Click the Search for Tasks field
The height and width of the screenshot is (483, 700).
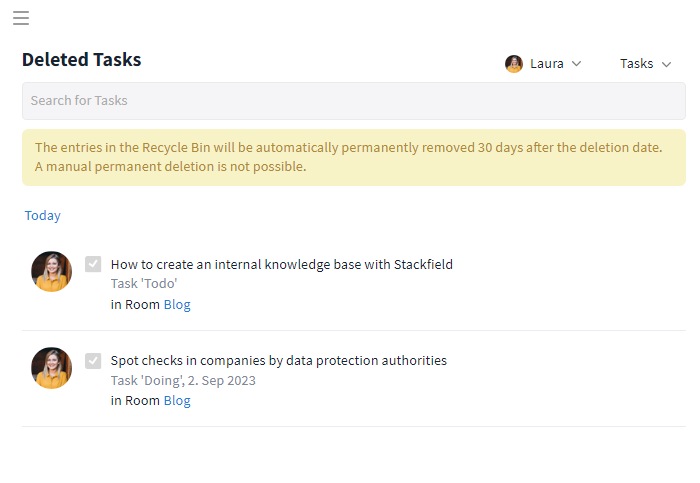pyautogui.click(x=354, y=101)
